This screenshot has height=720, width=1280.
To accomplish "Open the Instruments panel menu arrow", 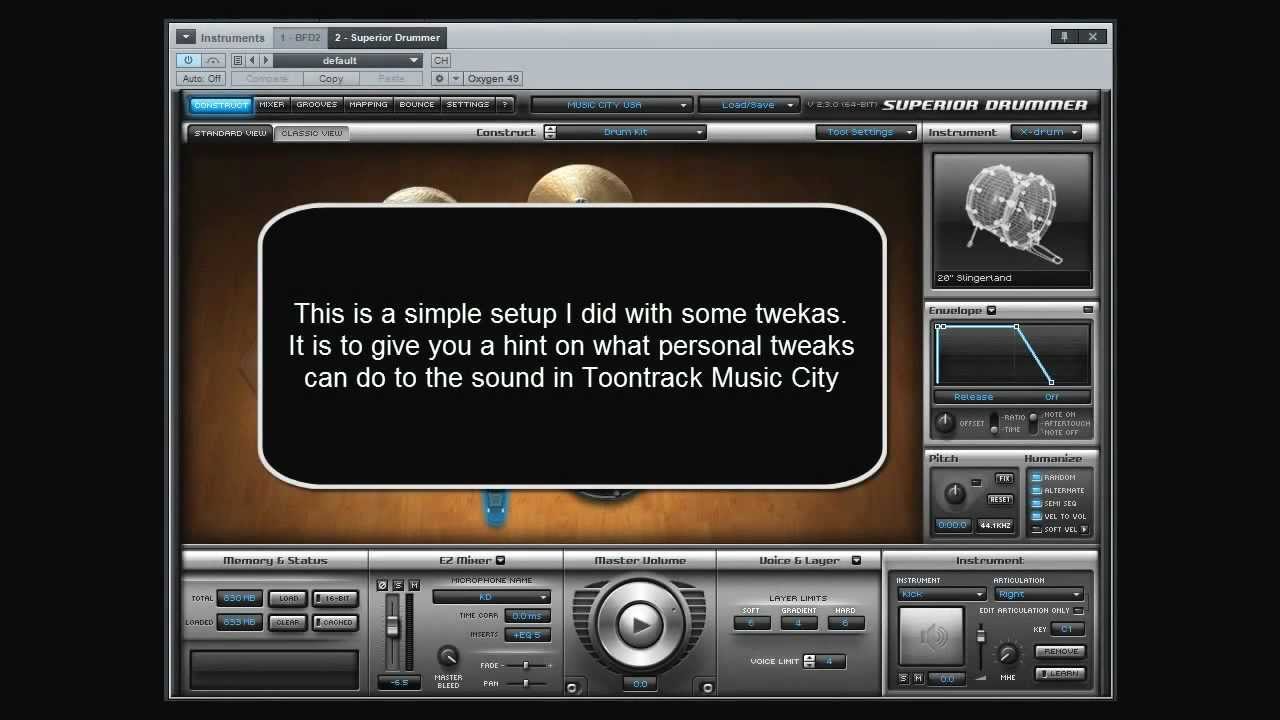I will [186, 37].
